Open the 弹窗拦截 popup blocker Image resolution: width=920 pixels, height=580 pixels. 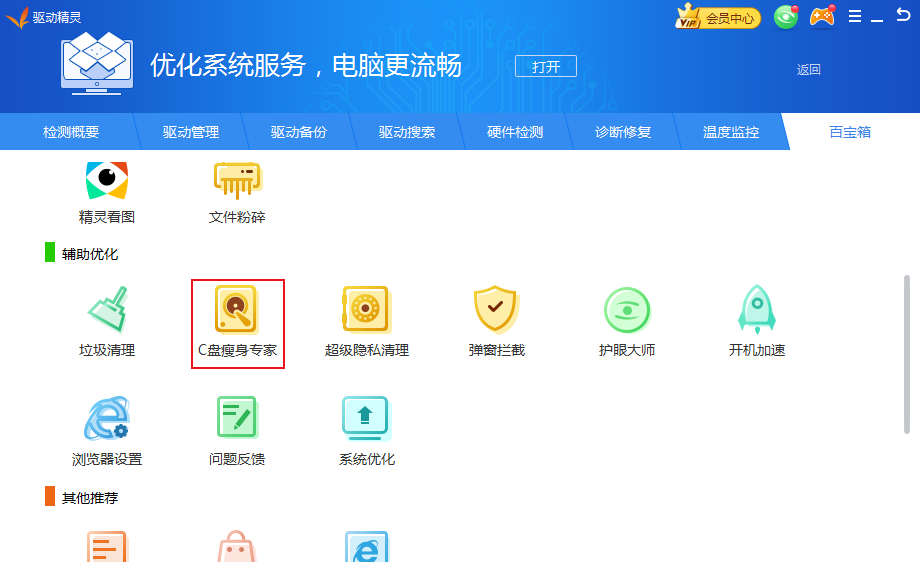click(x=496, y=310)
